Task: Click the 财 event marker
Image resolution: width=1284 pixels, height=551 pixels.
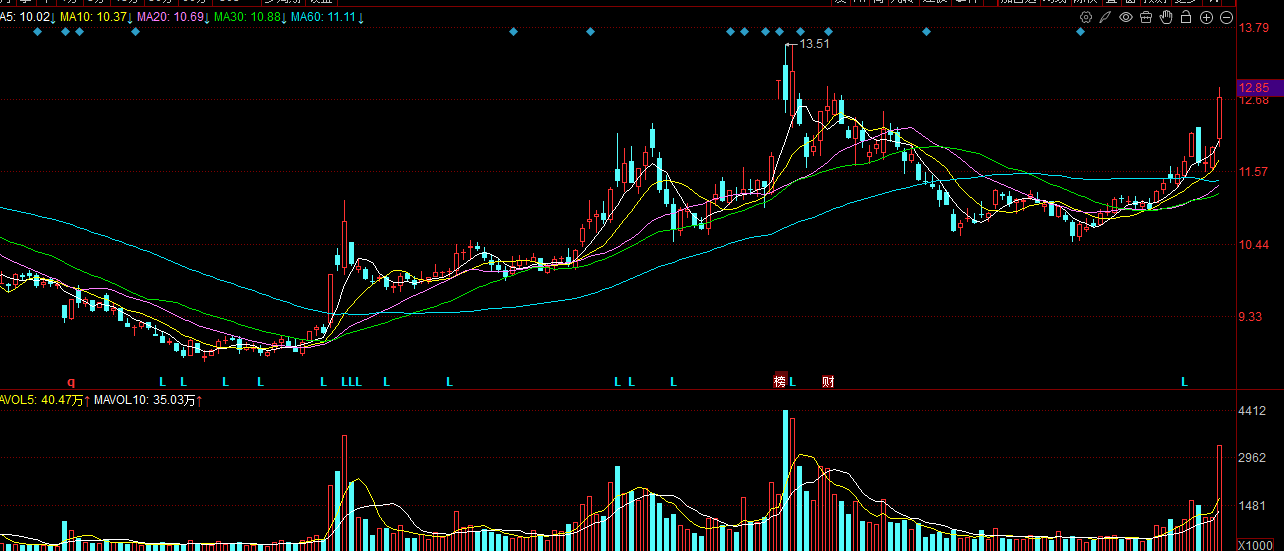Action: (x=828, y=381)
